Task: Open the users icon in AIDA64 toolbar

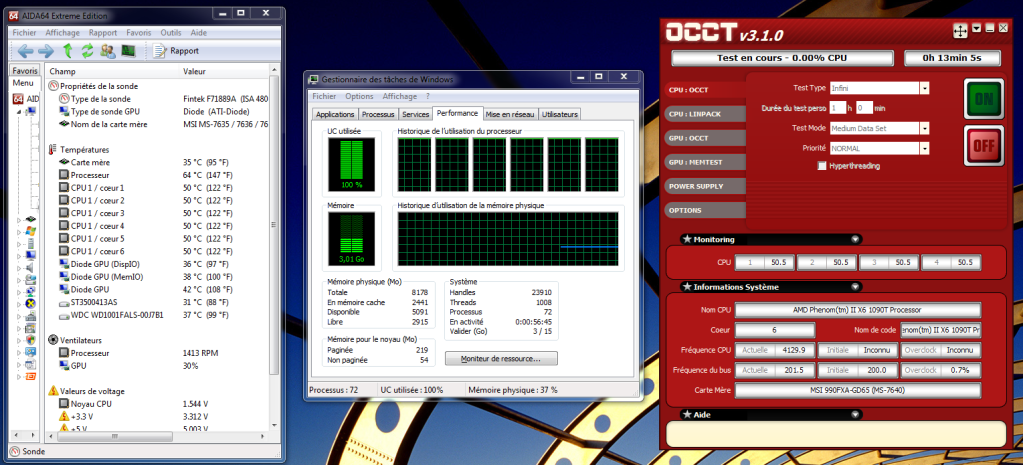Action: (108, 50)
